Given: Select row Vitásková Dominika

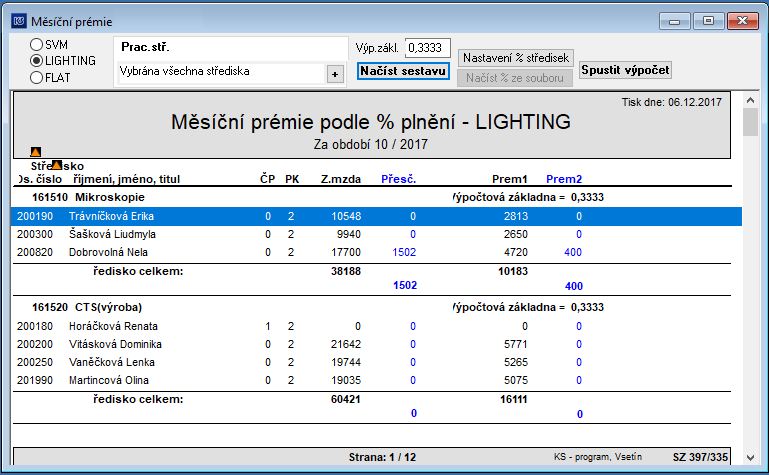Looking at the screenshot, I should point(376,345).
